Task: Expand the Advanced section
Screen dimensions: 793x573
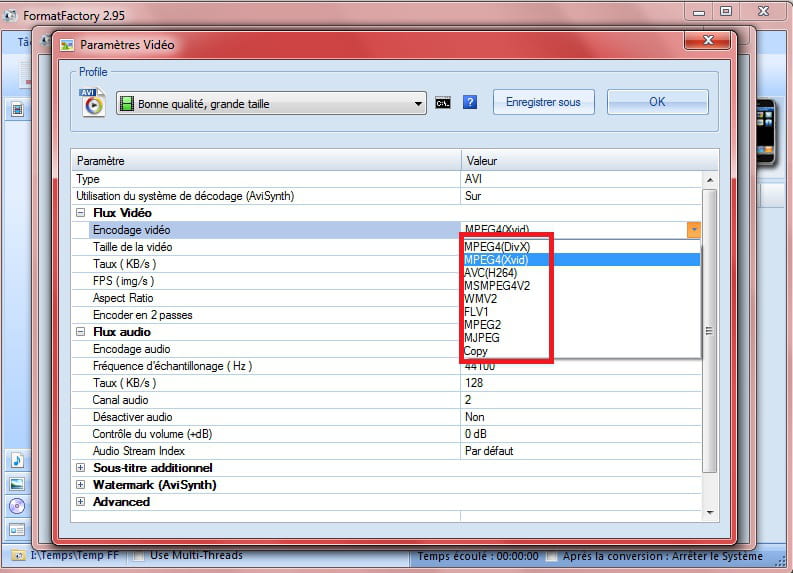Action: coord(80,502)
